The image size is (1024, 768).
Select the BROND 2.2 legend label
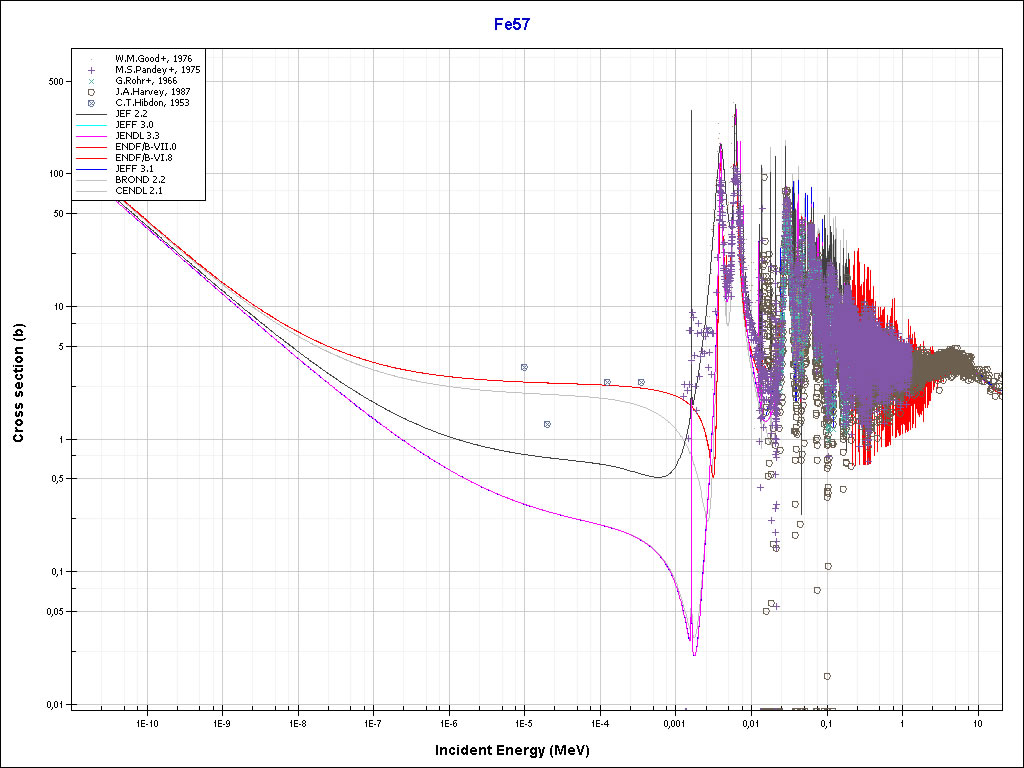(x=138, y=180)
